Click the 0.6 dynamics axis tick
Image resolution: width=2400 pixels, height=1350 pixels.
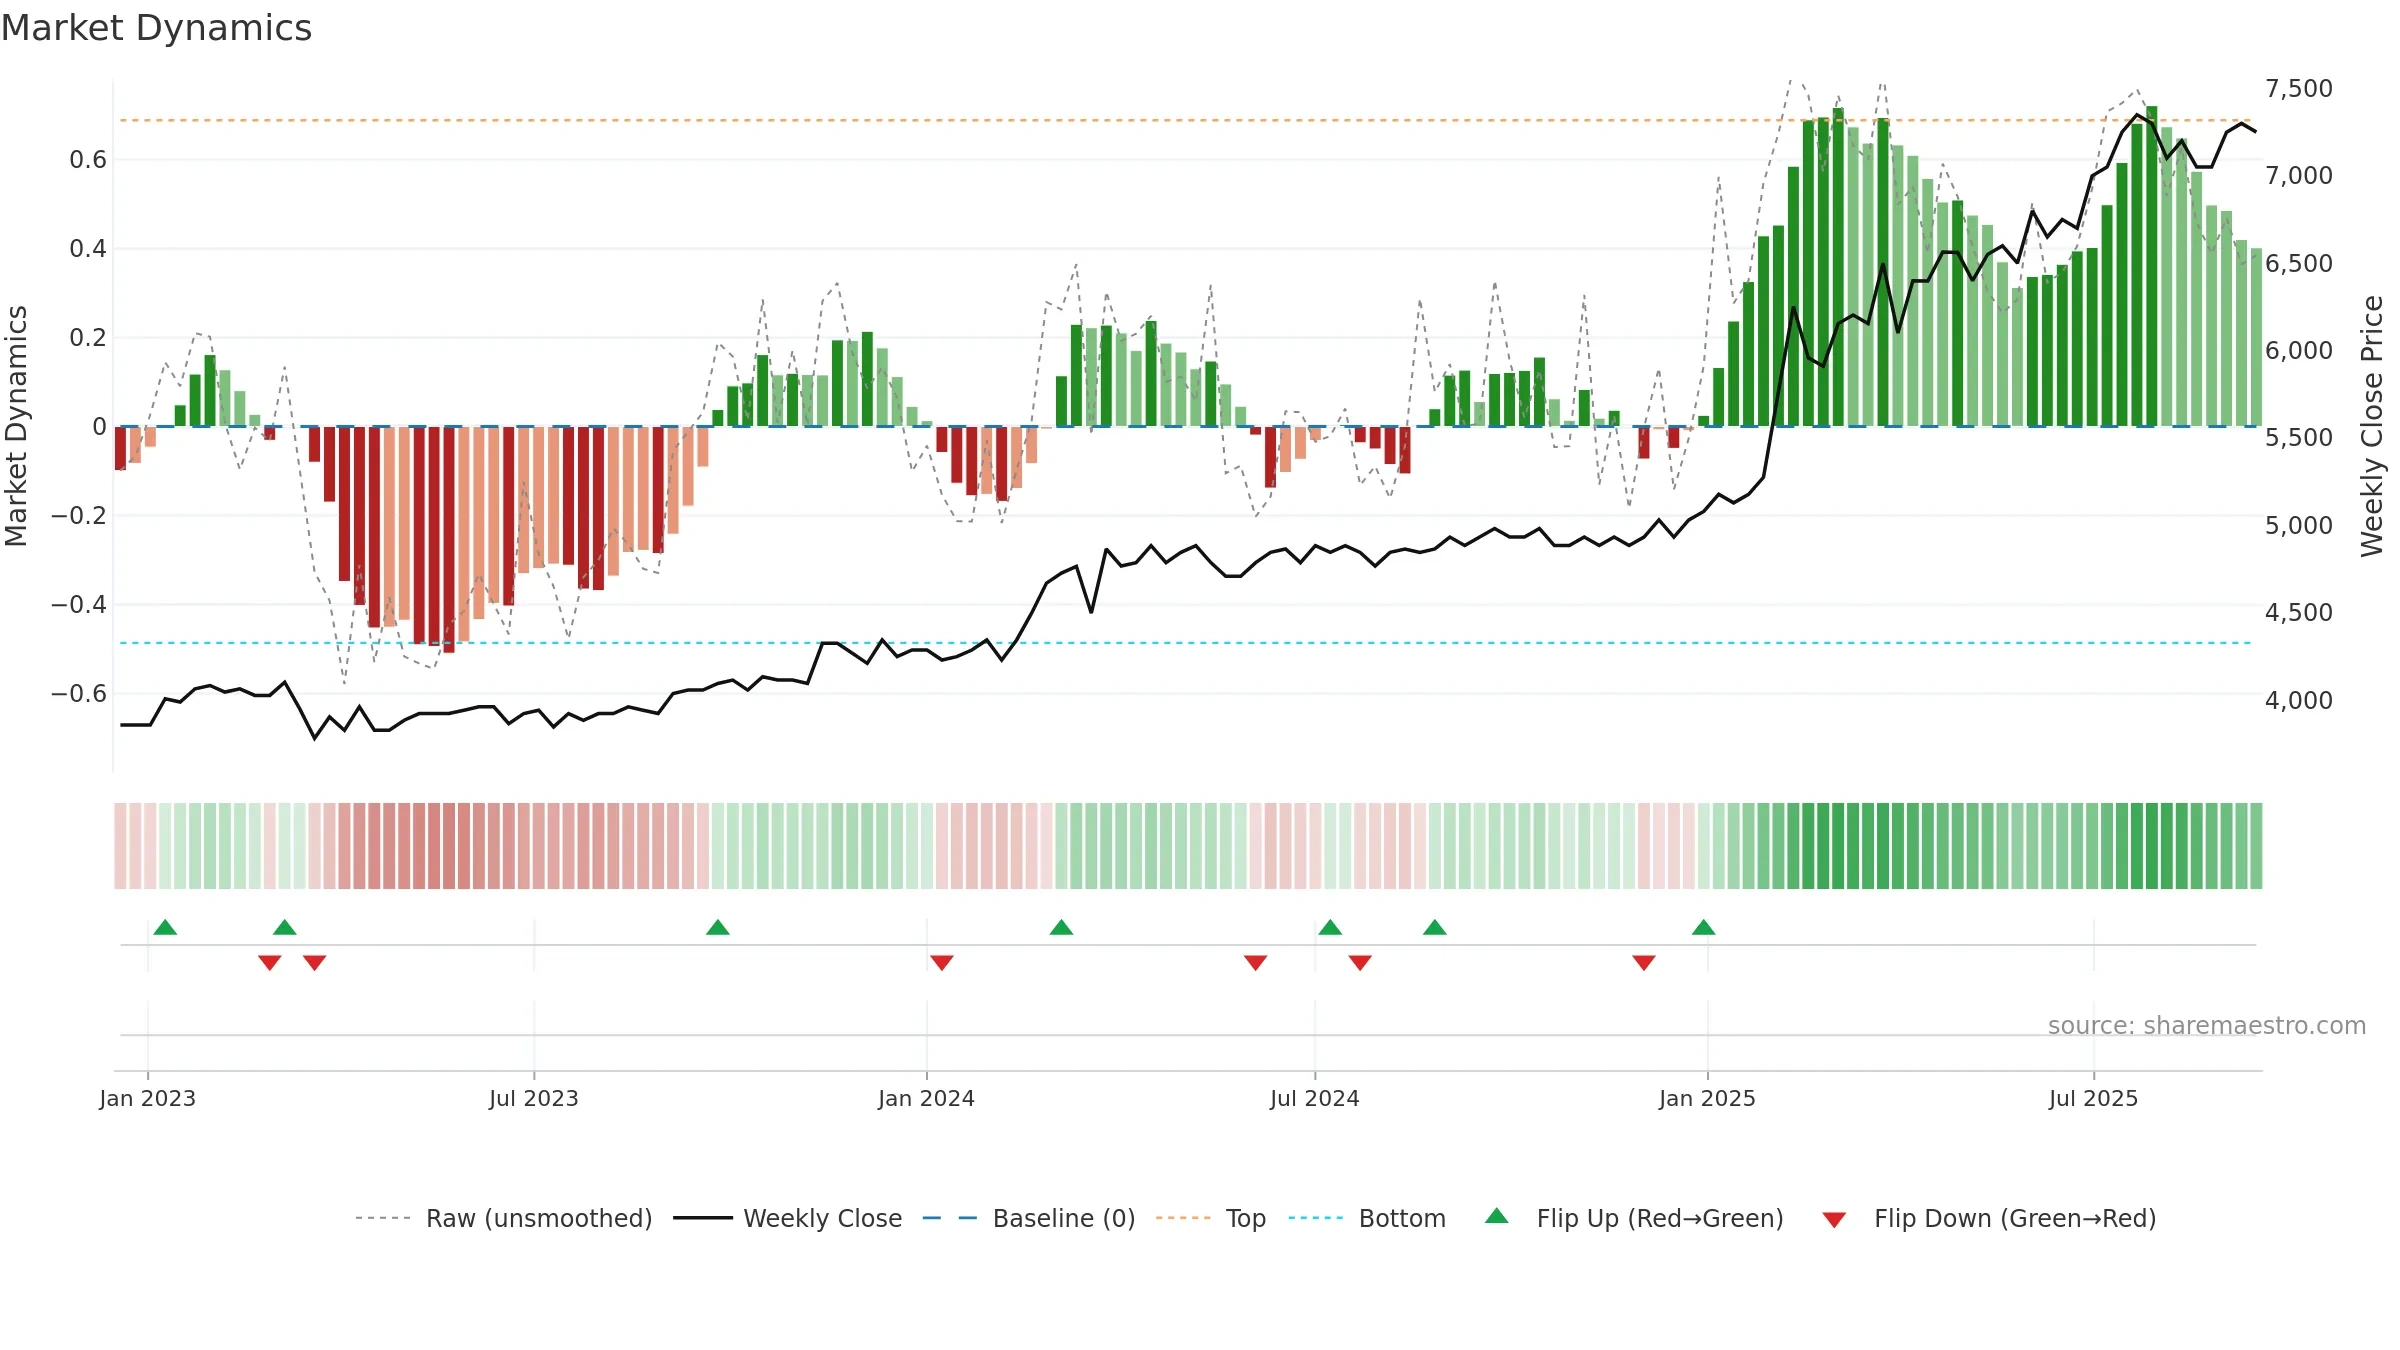pos(88,160)
